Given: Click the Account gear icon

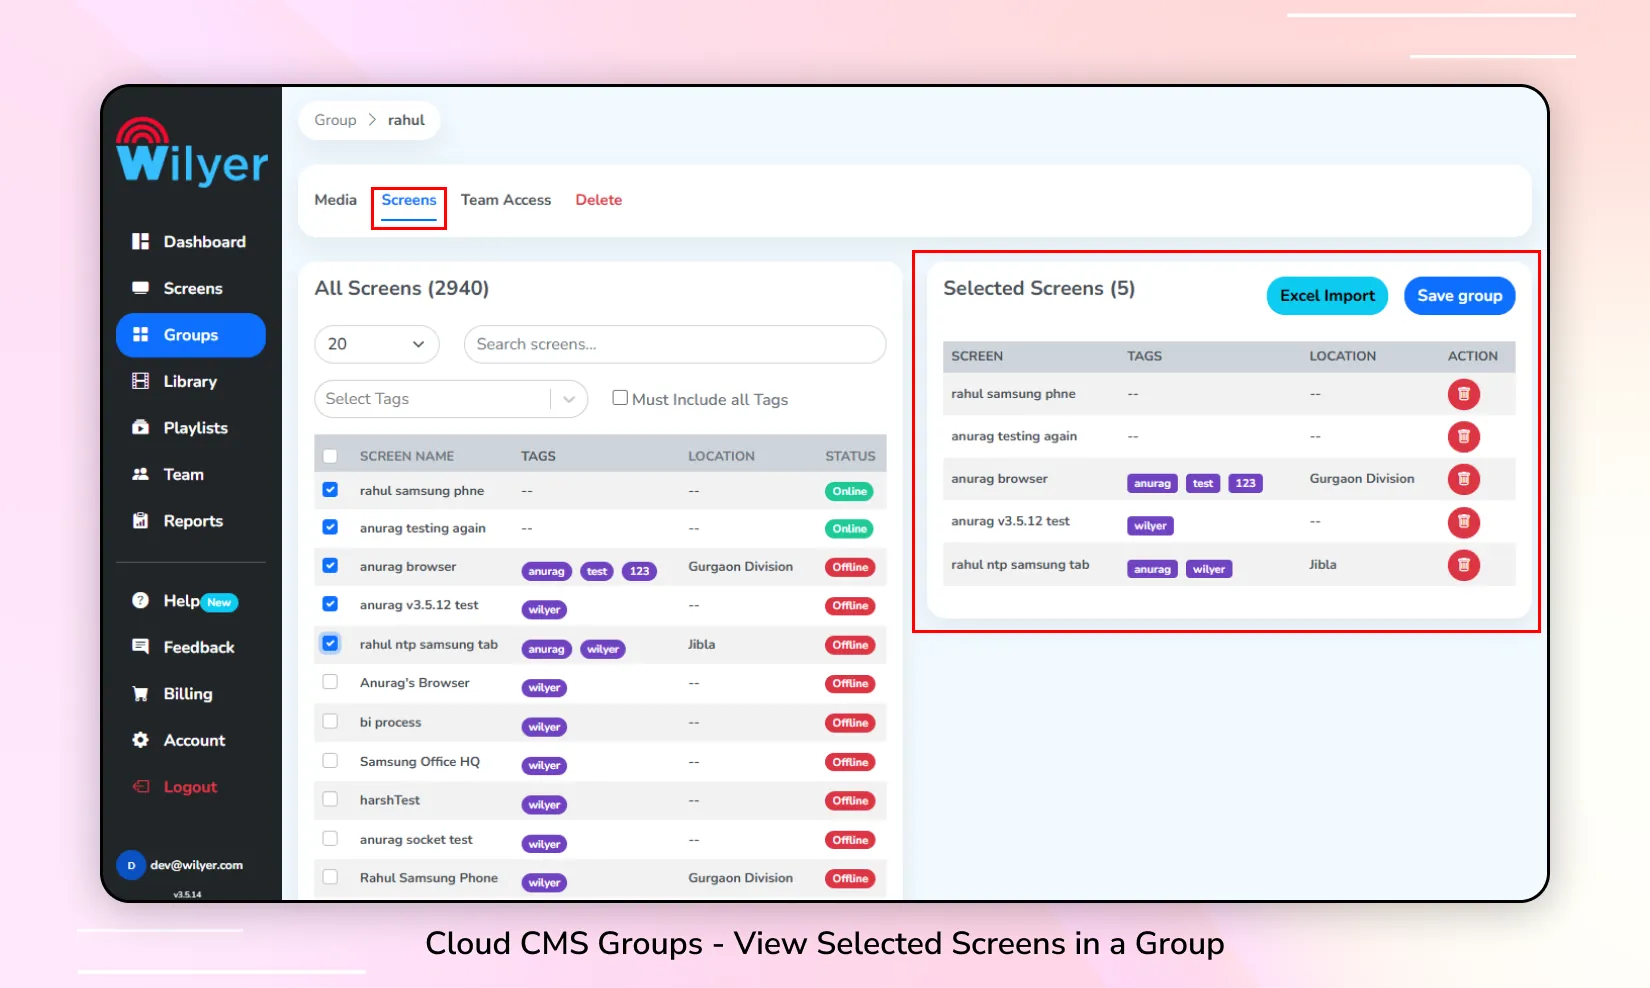Looking at the screenshot, I should coord(141,740).
